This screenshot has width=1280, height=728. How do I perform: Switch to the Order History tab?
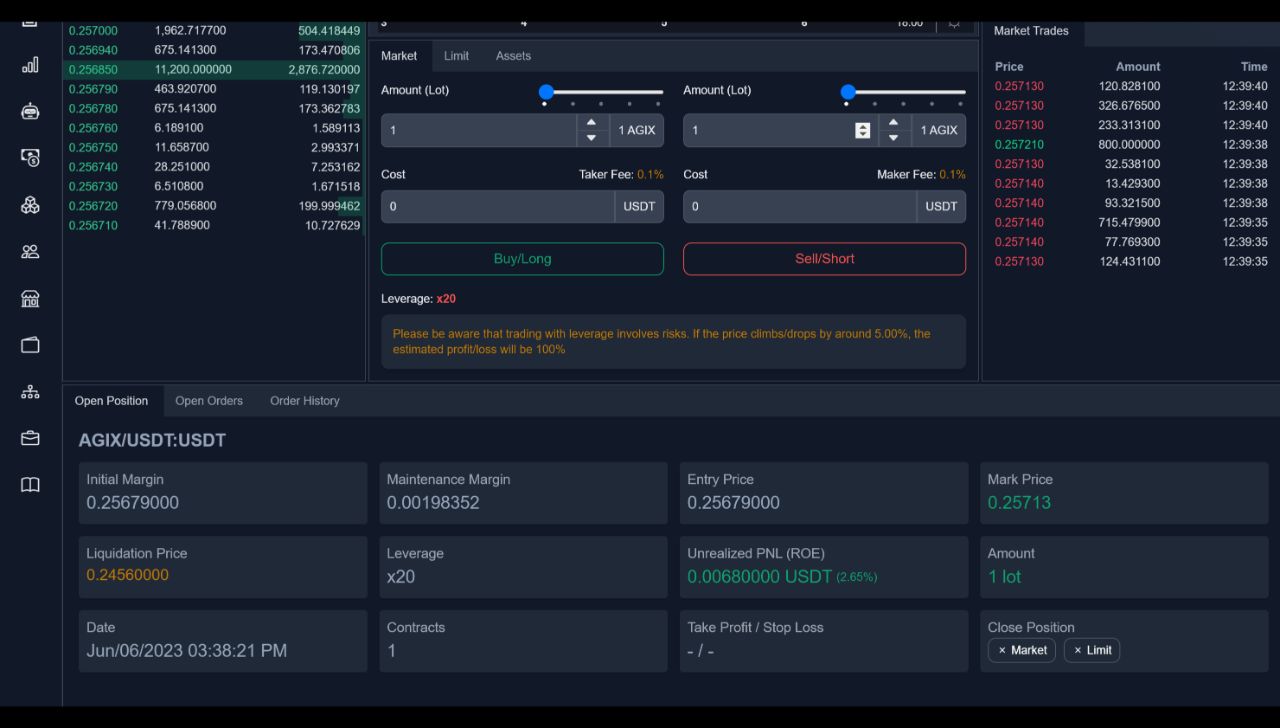click(304, 400)
